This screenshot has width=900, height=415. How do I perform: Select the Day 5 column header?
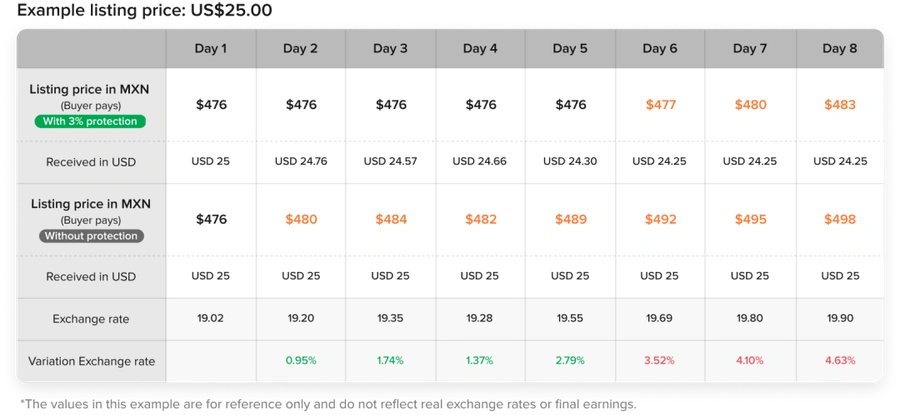click(570, 49)
